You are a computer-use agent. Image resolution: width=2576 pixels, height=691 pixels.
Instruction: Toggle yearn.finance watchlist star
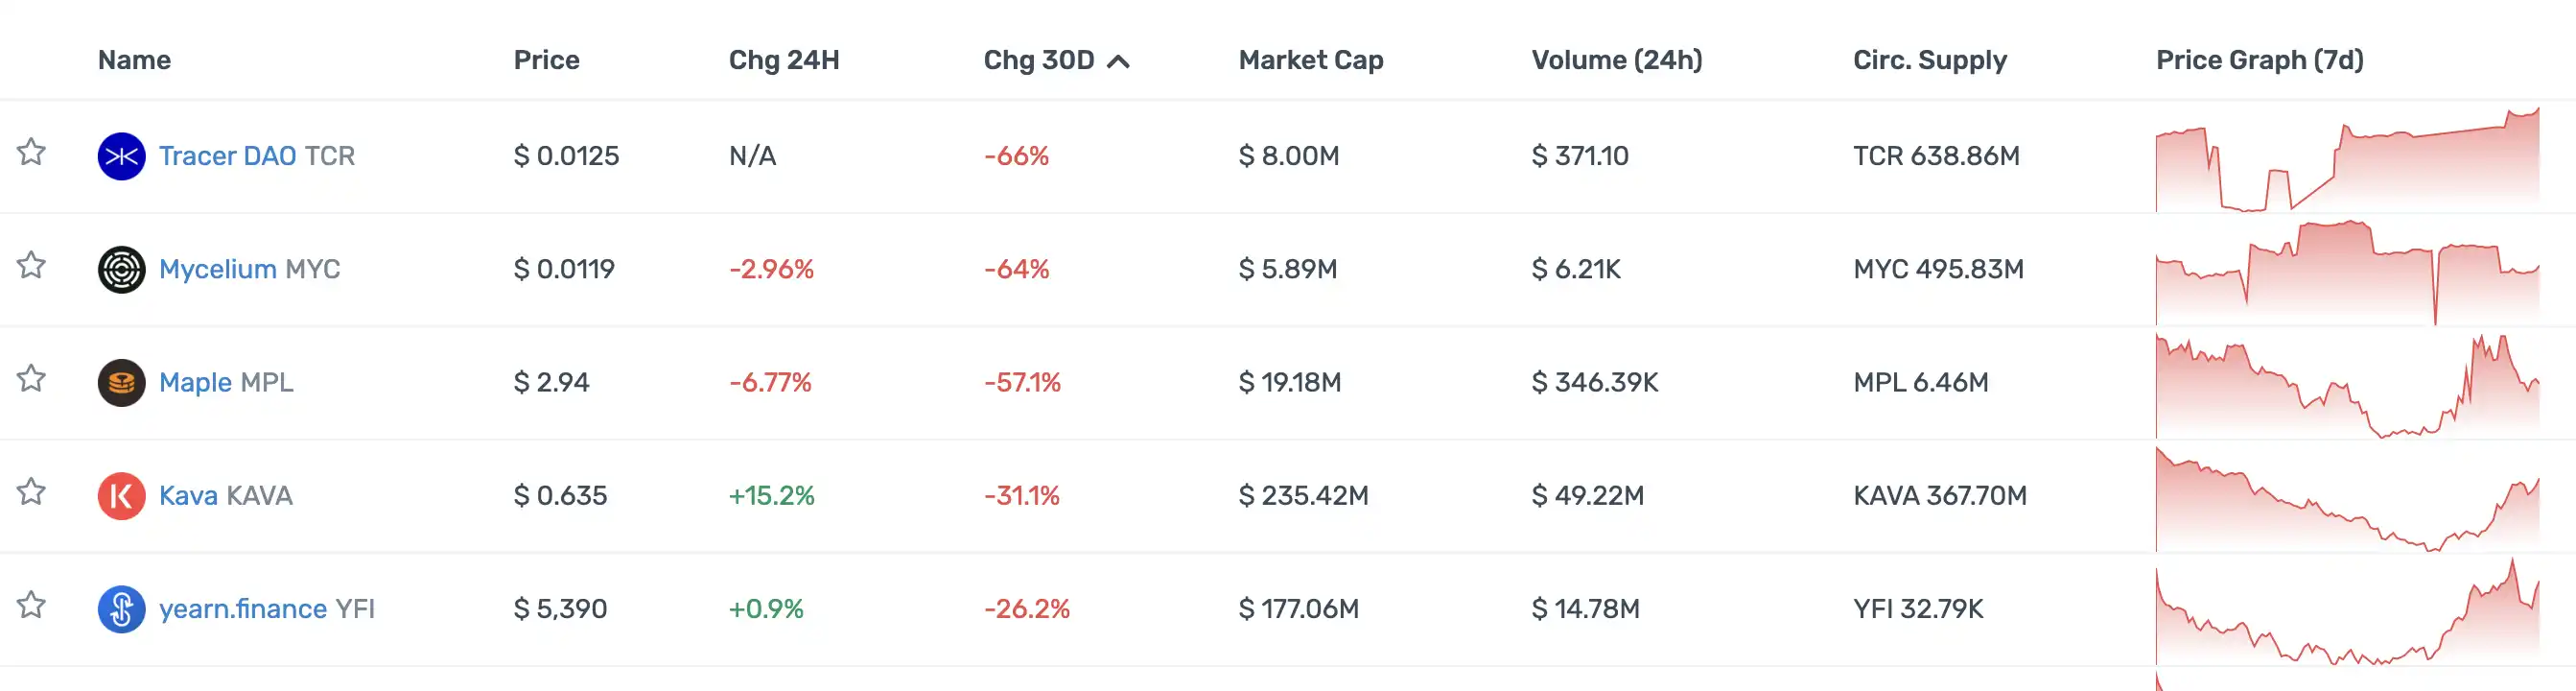click(x=31, y=605)
